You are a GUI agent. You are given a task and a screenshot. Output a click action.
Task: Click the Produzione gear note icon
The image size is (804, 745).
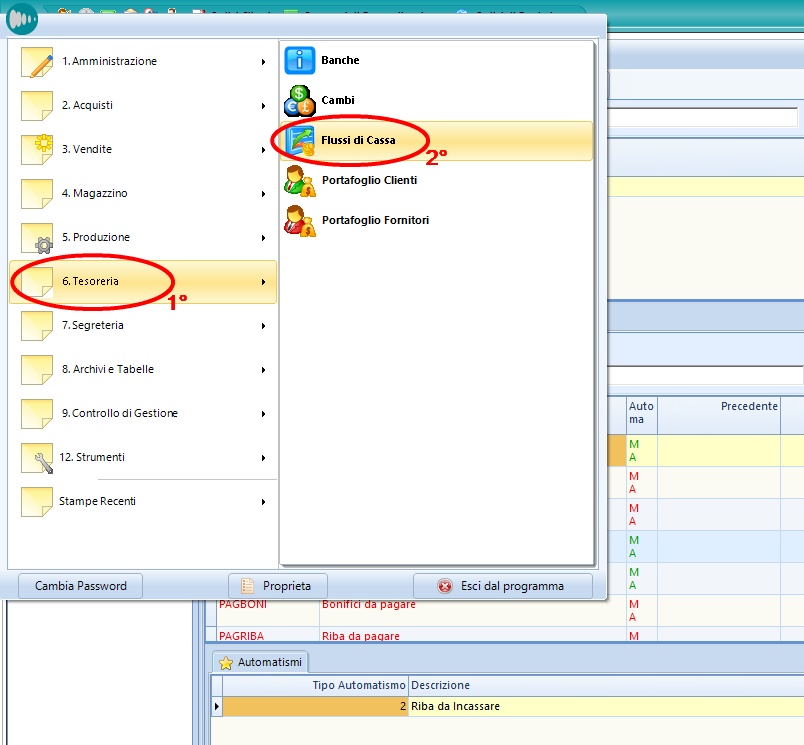[x=37, y=238]
